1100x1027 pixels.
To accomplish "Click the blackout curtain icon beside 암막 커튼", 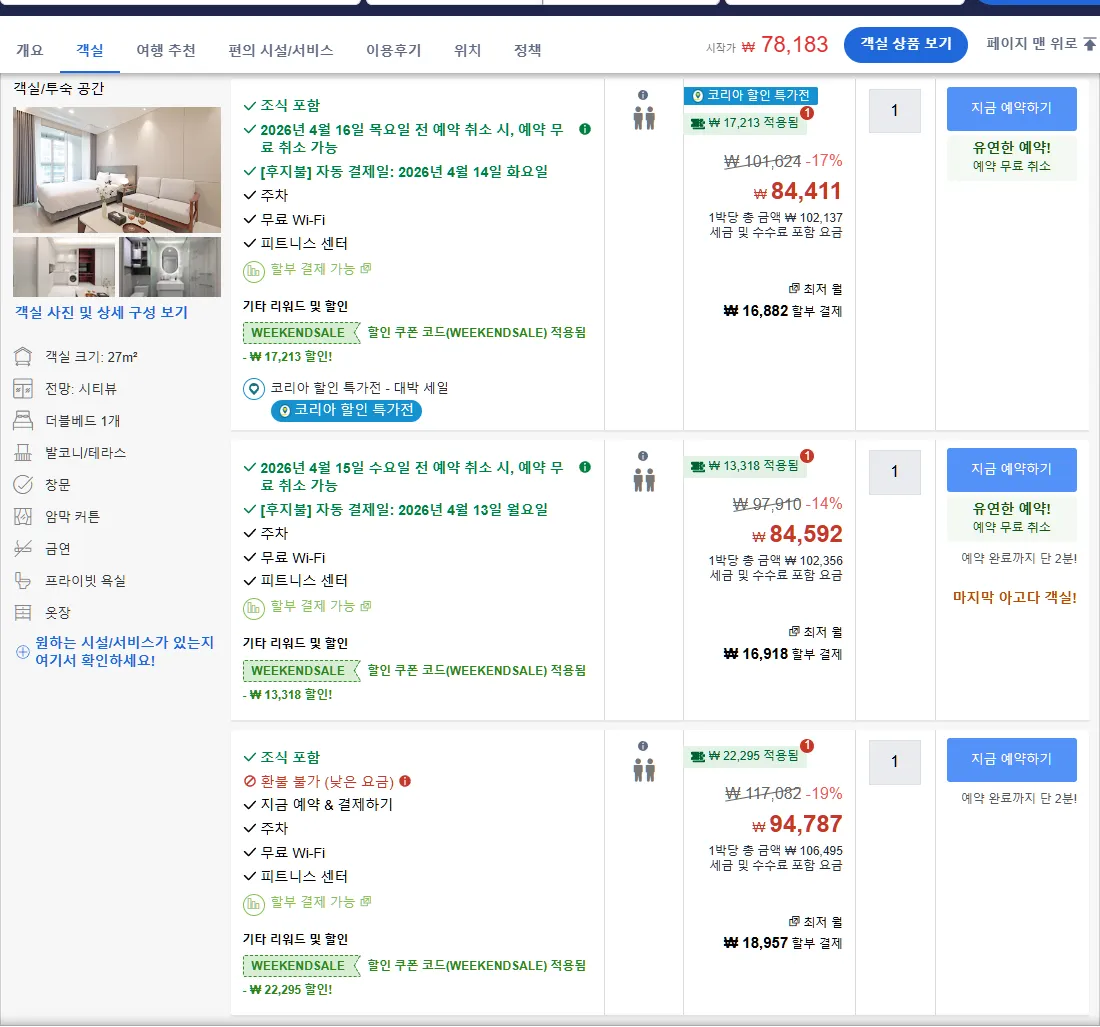I will [x=23, y=517].
